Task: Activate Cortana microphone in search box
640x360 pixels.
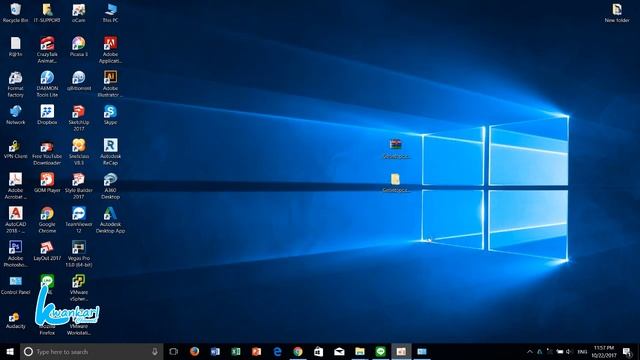Action: click(155, 351)
